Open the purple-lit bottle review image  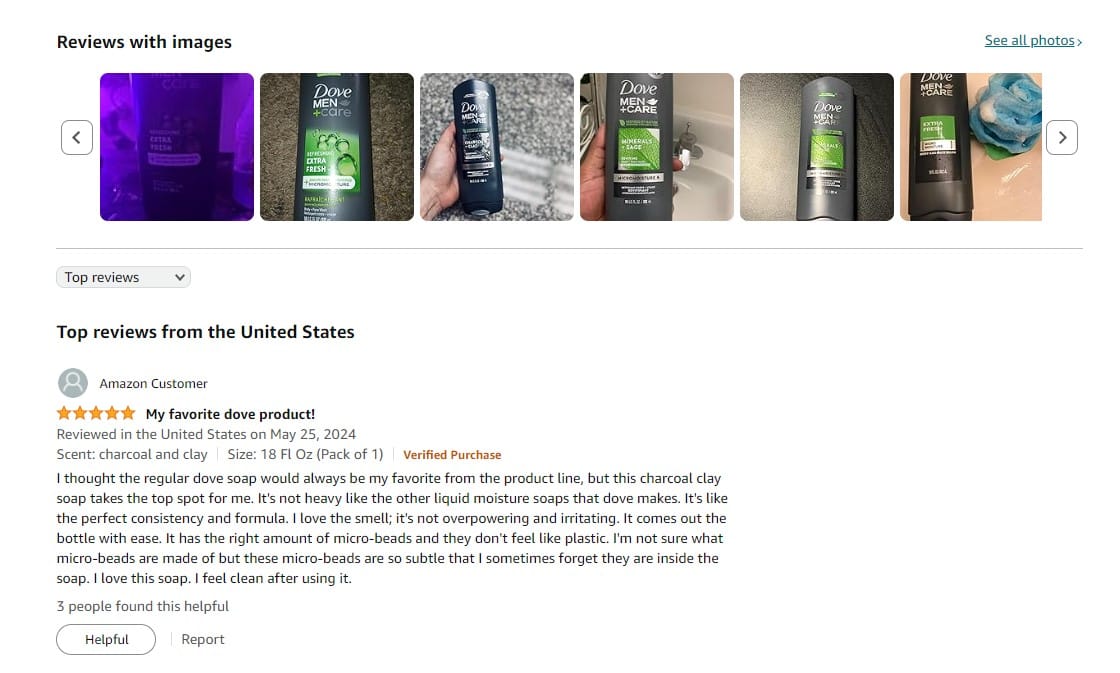177,146
